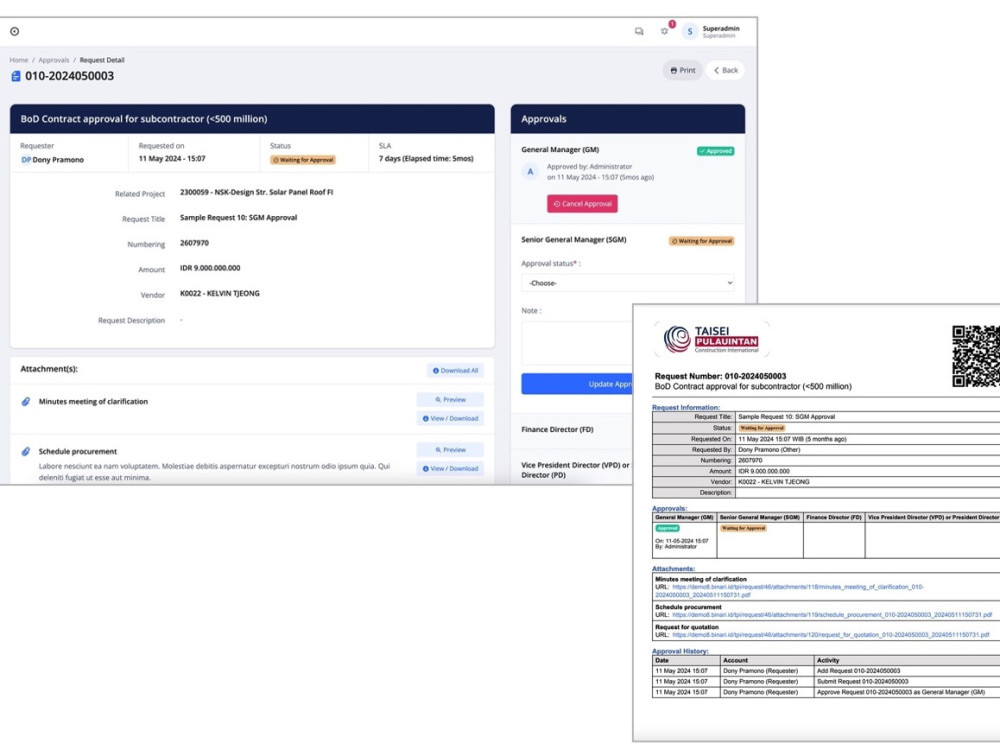Click the blue Update Approval button
Screen dimensions: 1000x750
pyautogui.click(x=577, y=384)
